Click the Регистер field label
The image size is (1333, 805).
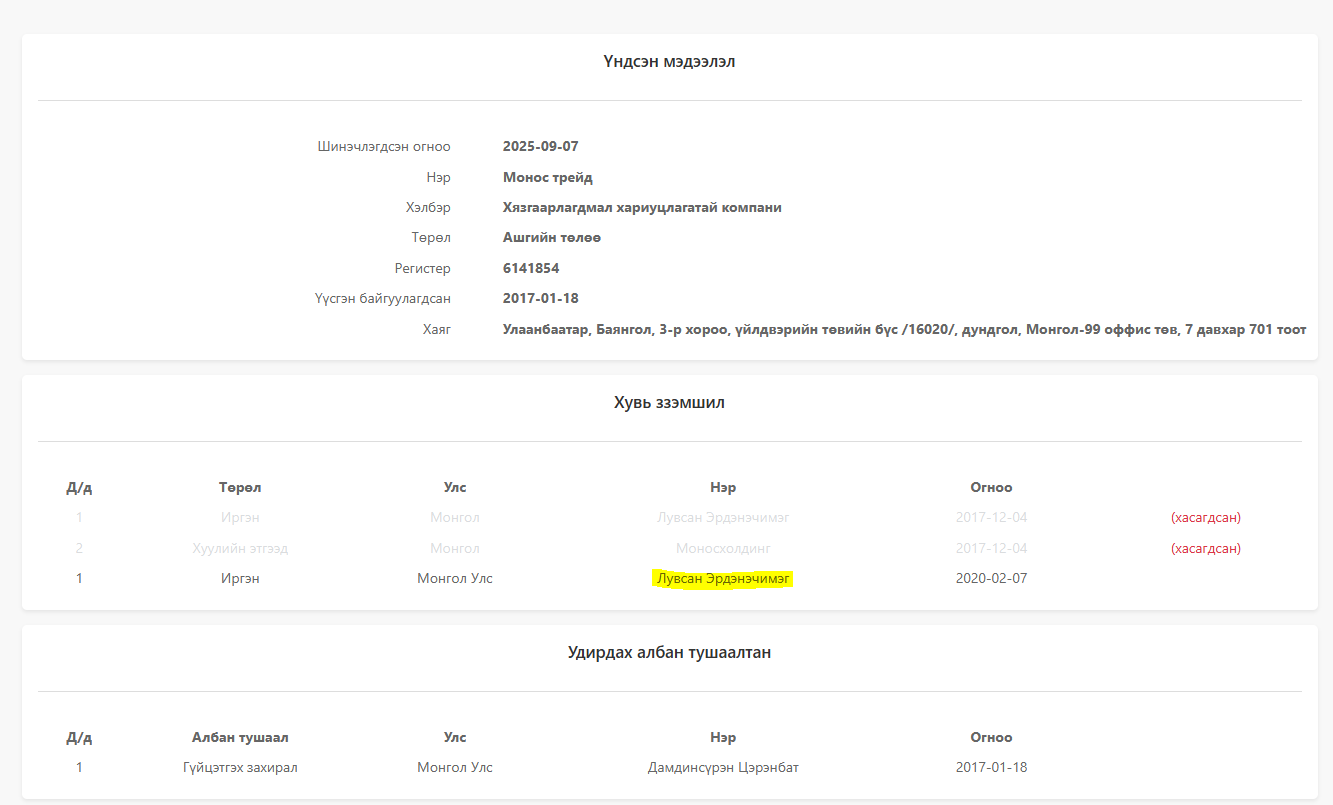[x=422, y=268]
